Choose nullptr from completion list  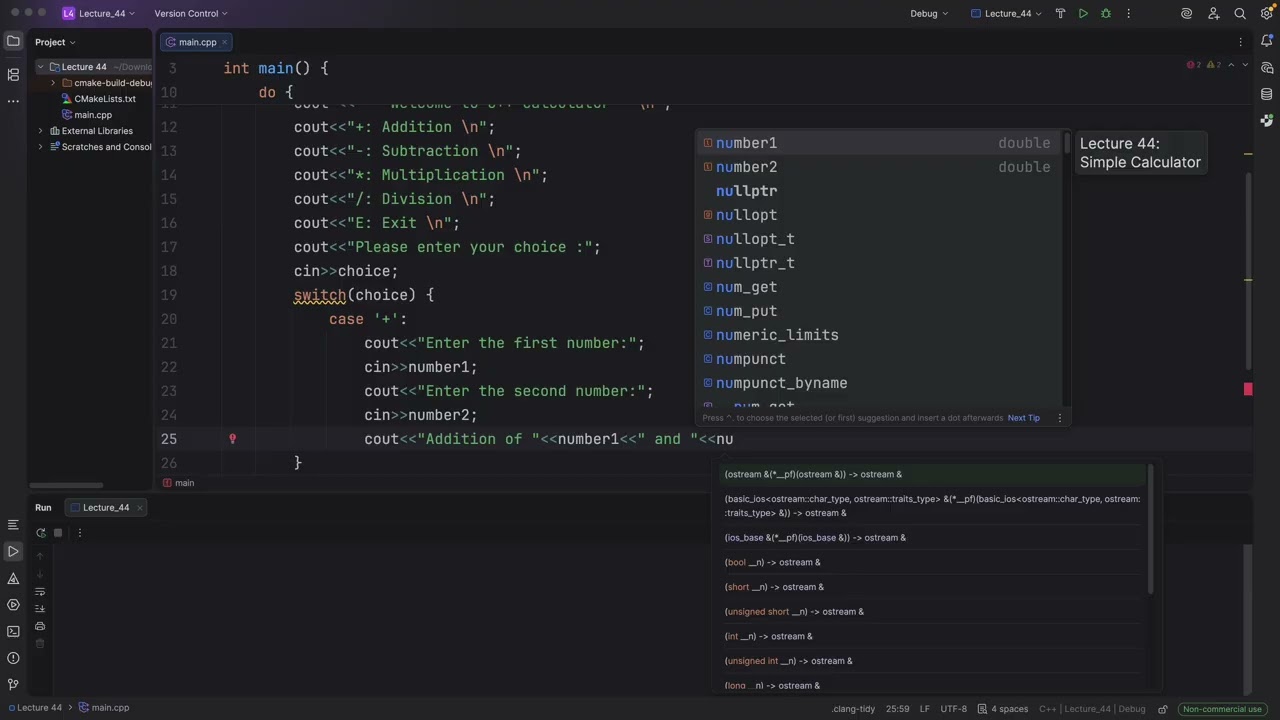(x=879, y=191)
